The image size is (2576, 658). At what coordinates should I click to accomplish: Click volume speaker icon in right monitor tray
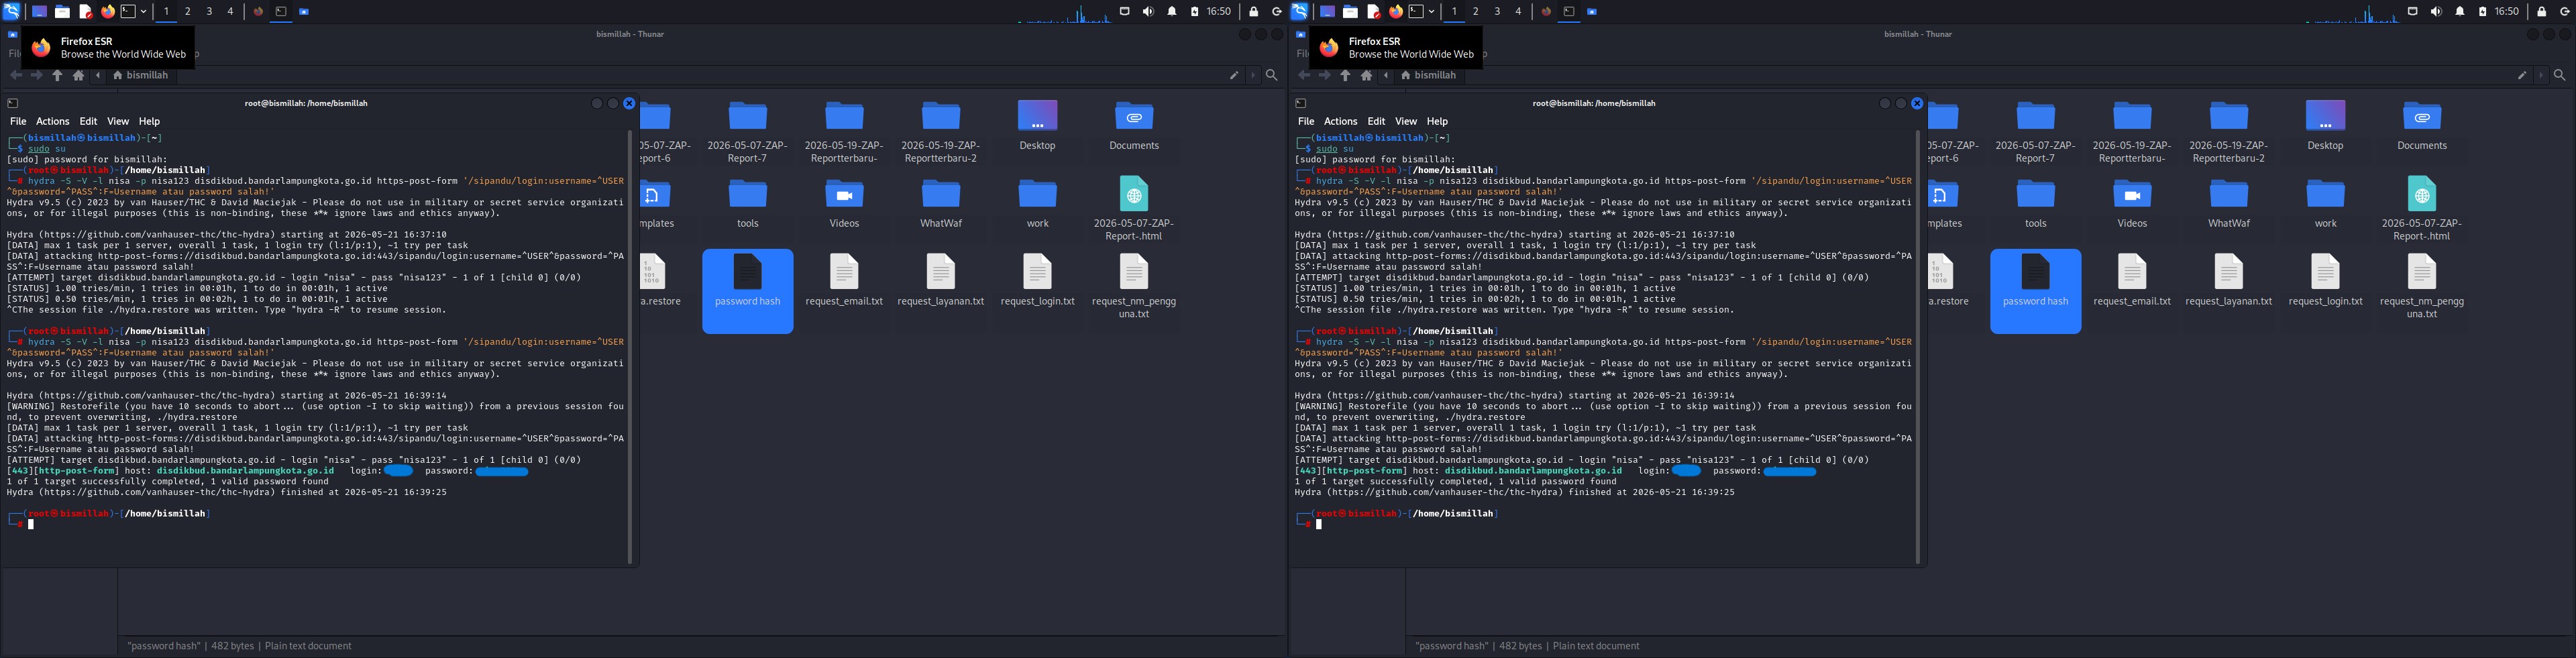(2436, 12)
